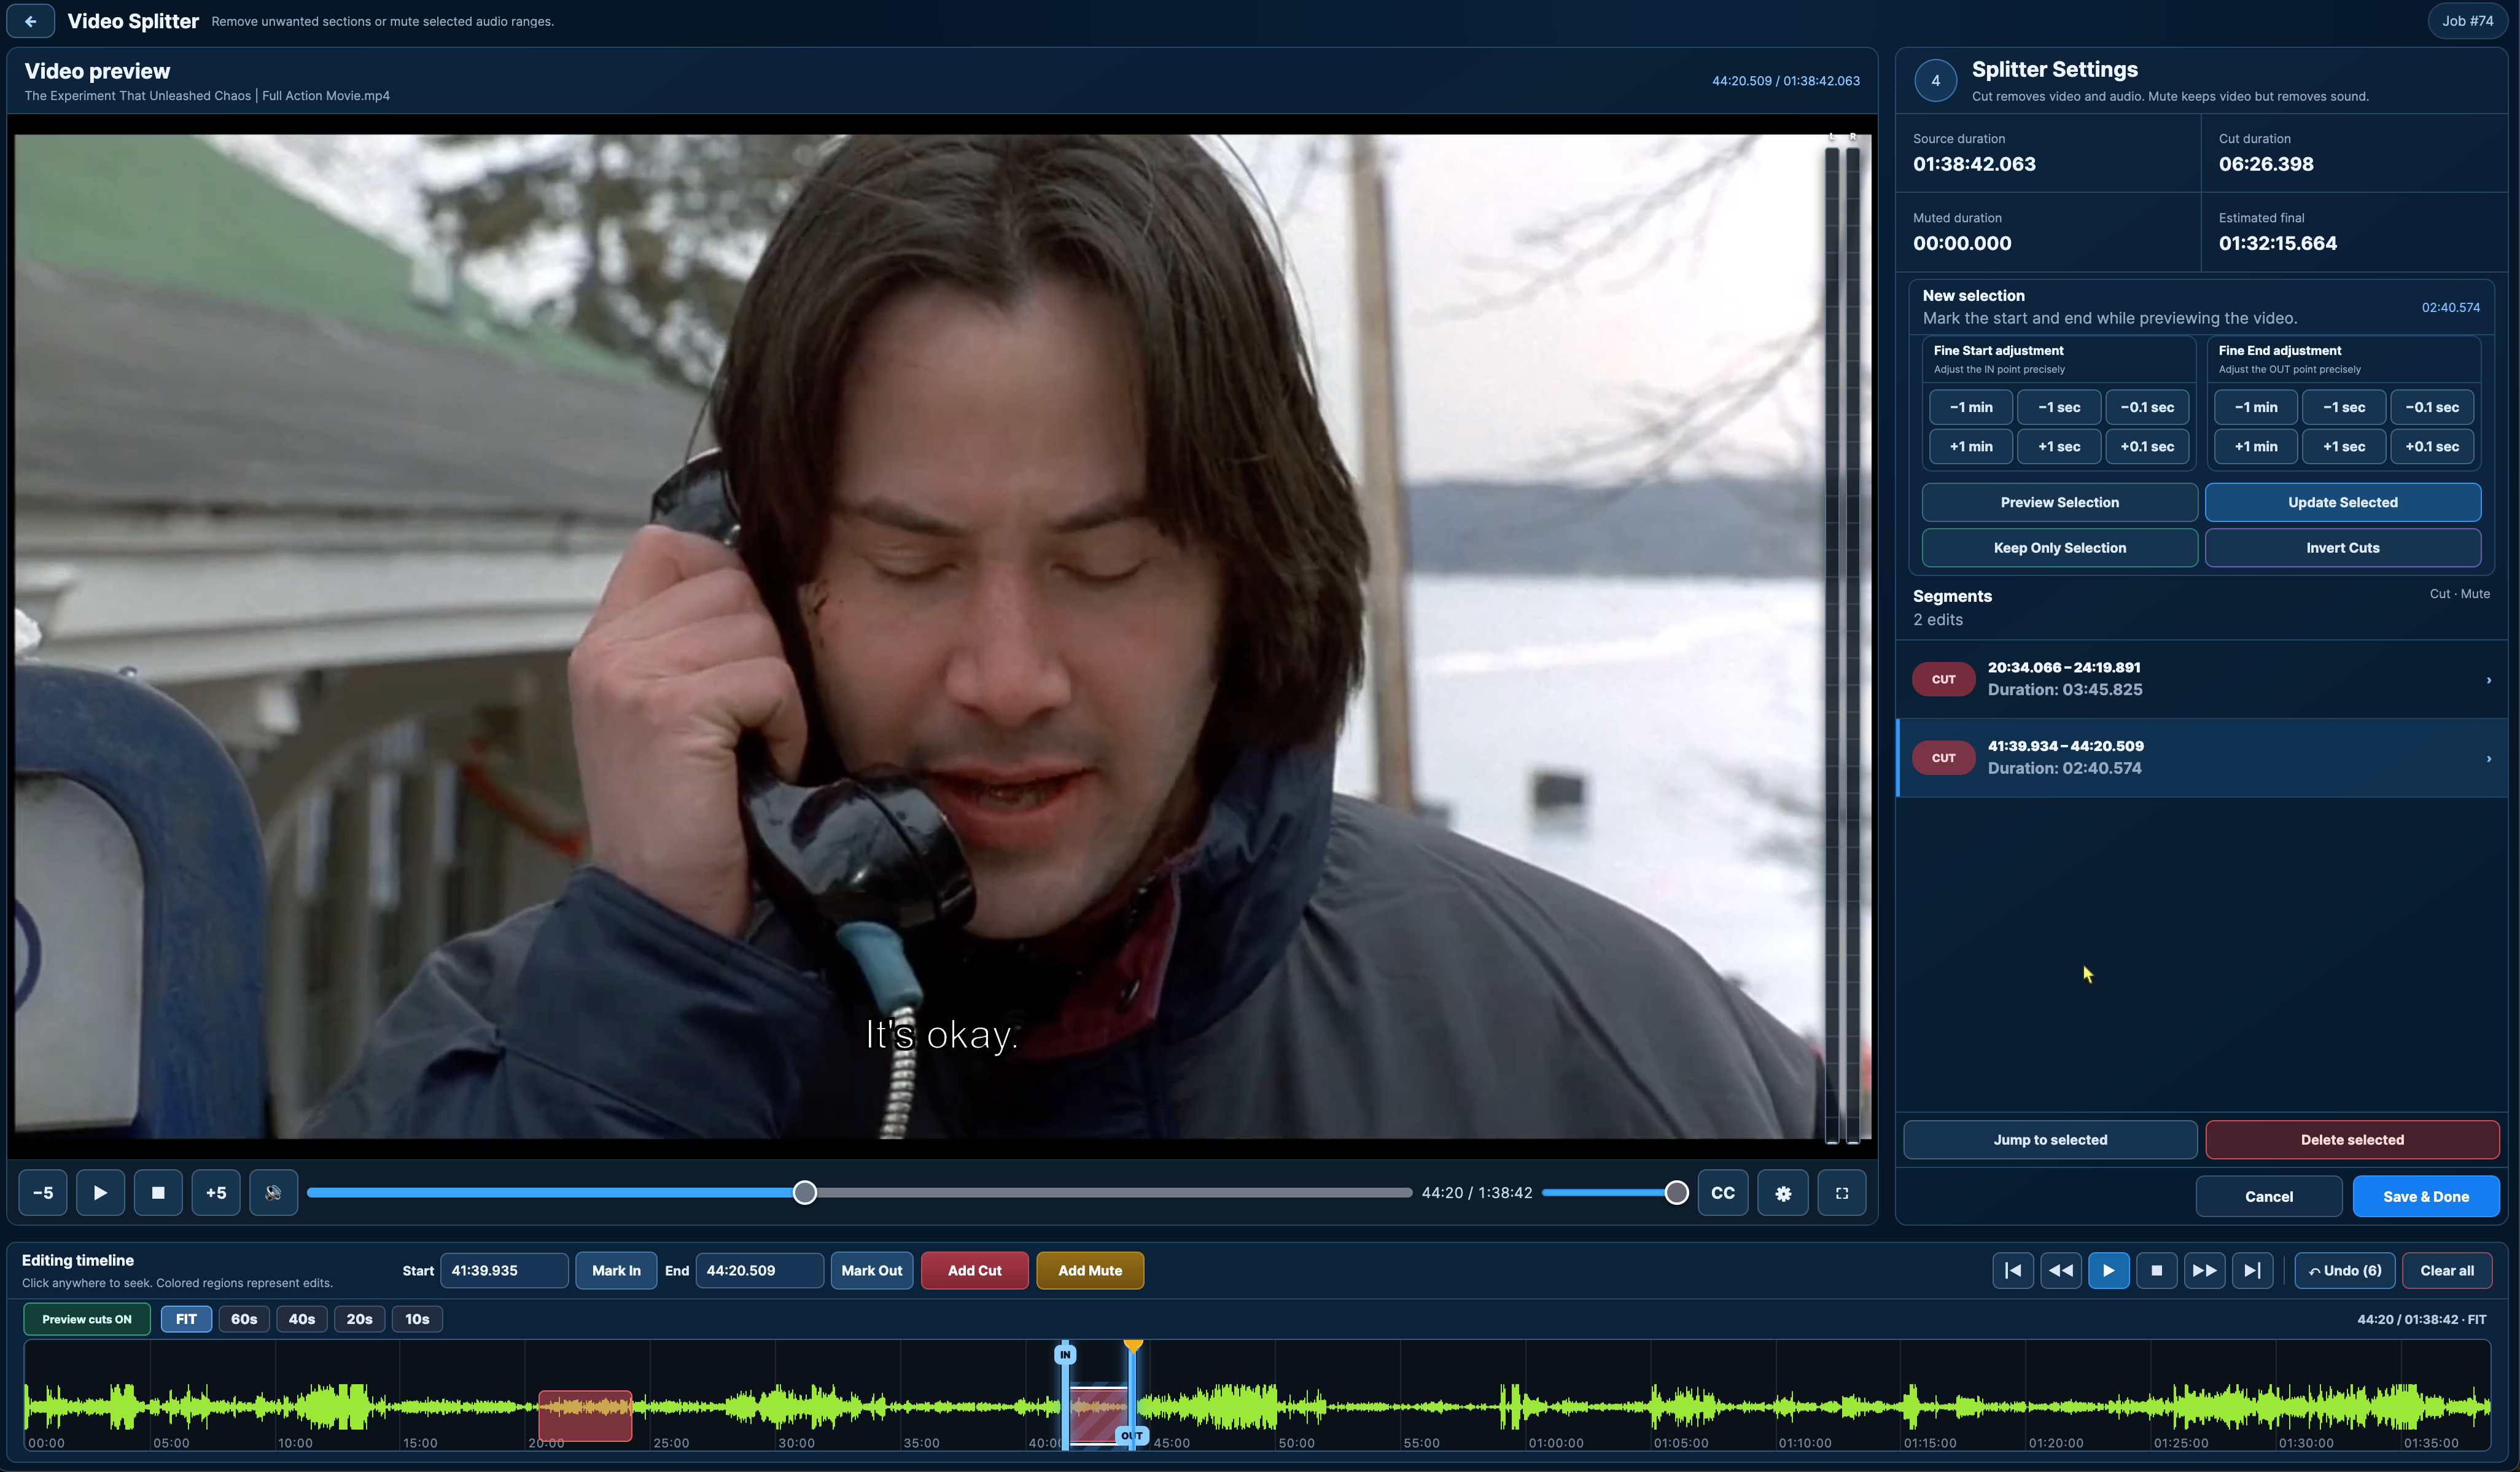Screen dimensions: 2520x1472
Task: Add 0.1 sec to Fine End
Action: [x=2431, y=446]
